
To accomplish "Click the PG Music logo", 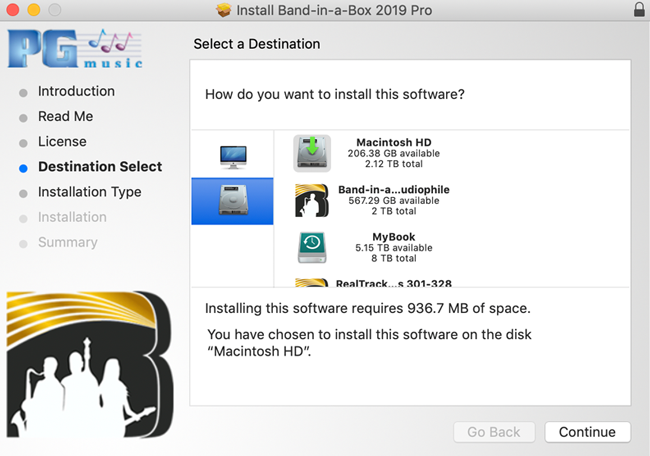I will click(x=75, y=49).
